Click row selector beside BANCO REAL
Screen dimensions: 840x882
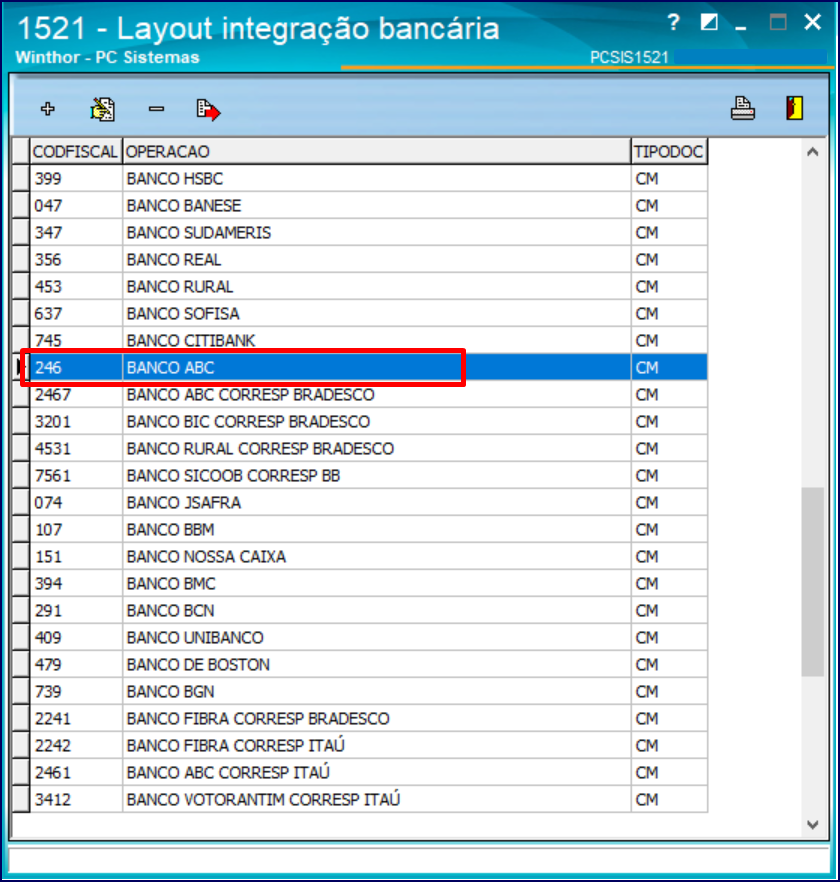pos(21,260)
